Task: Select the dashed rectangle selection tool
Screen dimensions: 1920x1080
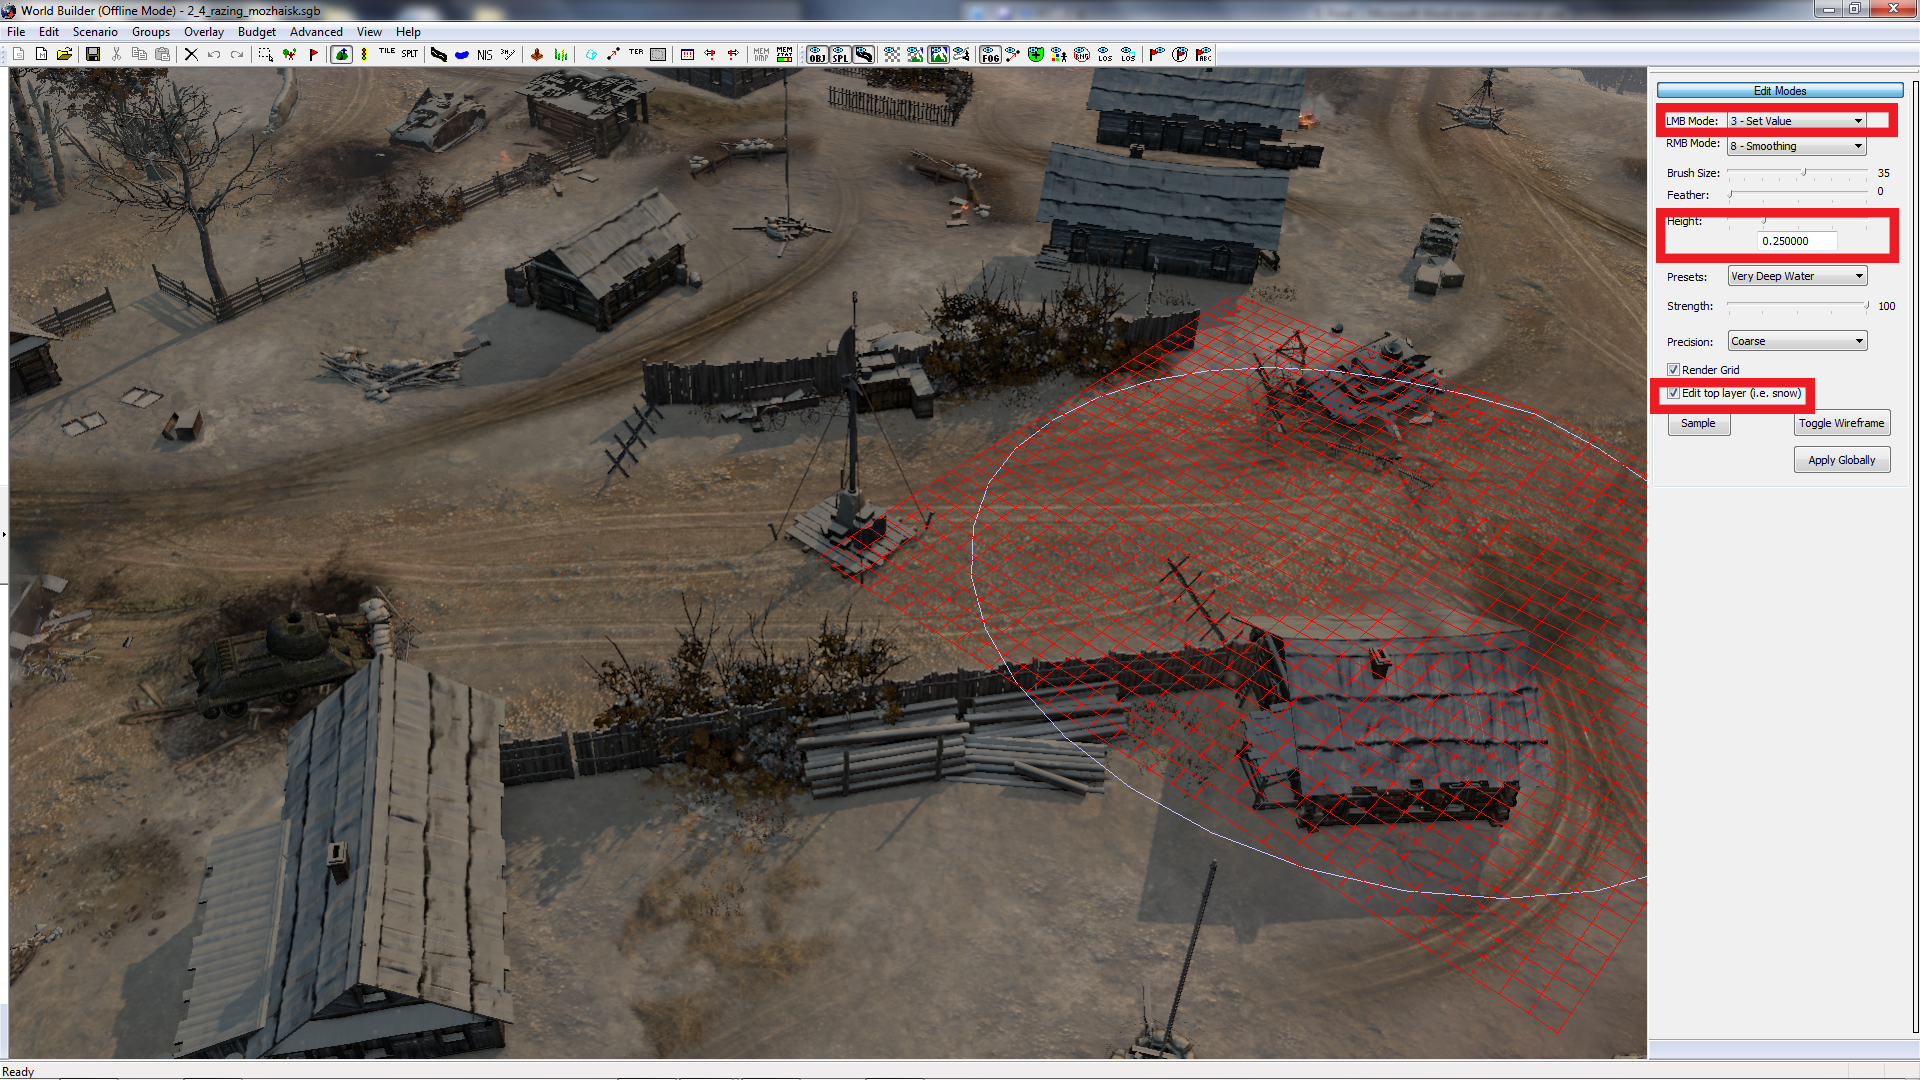Action: (x=266, y=54)
